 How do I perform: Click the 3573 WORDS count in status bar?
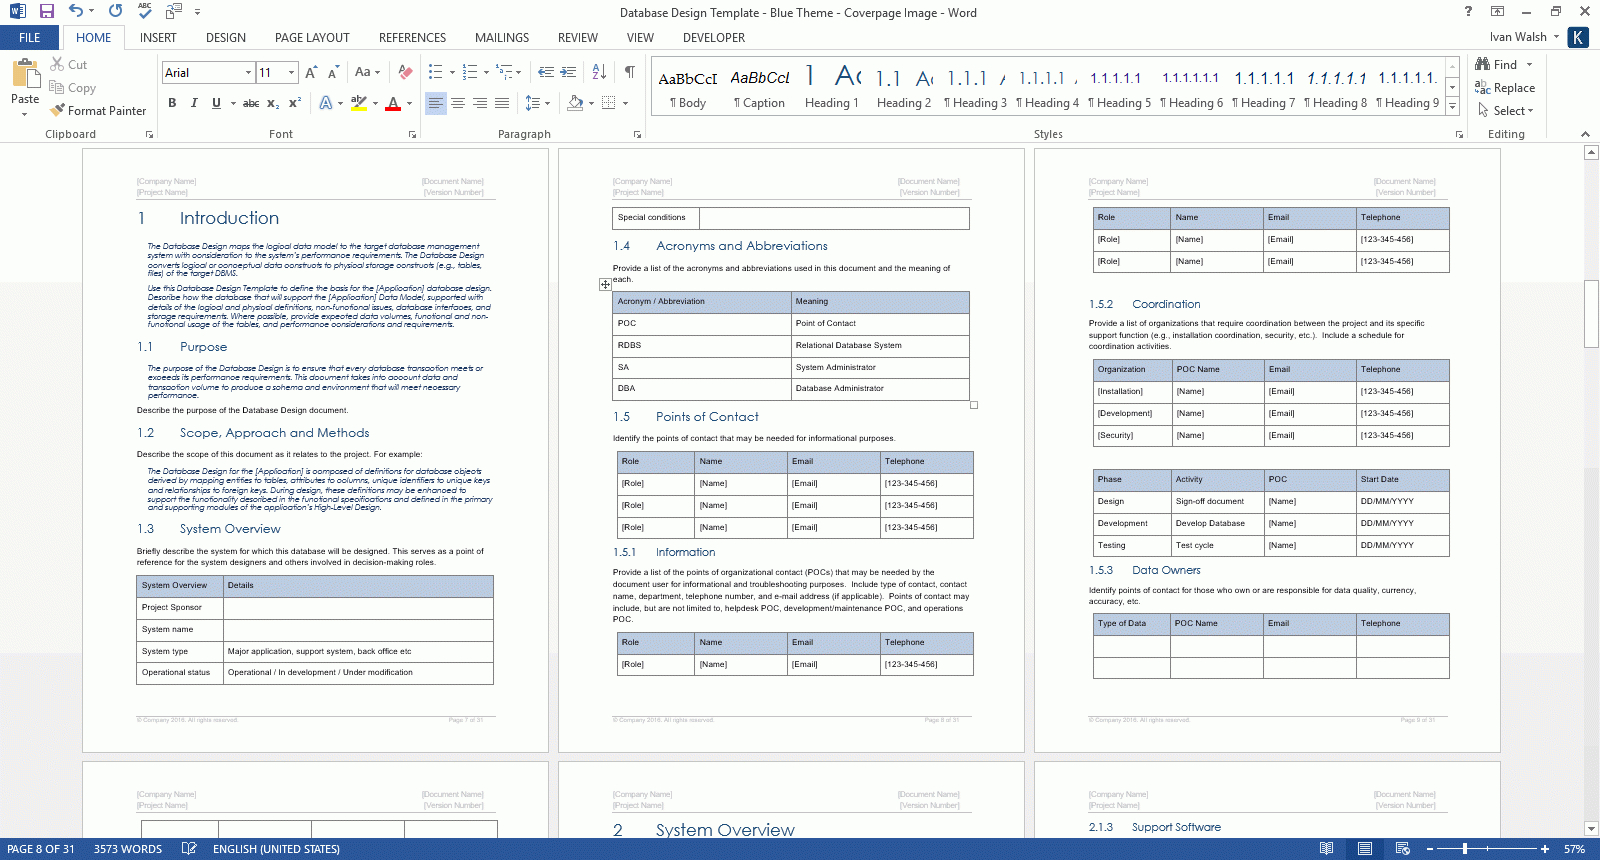pyautogui.click(x=128, y=849)
